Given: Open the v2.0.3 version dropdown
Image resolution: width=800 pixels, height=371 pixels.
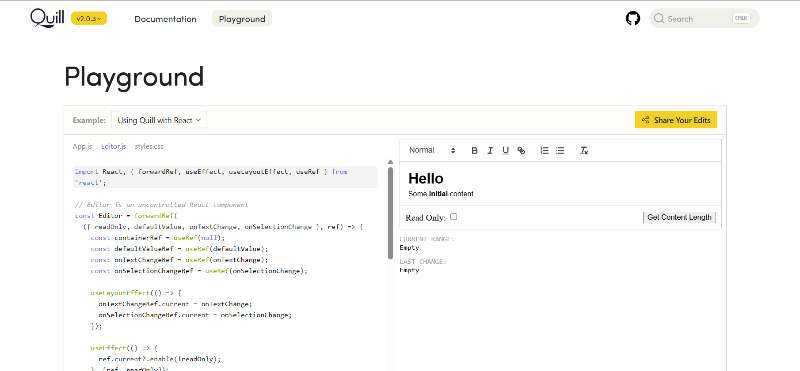Looking at the screenshot, I should click(x=89, y=19).
